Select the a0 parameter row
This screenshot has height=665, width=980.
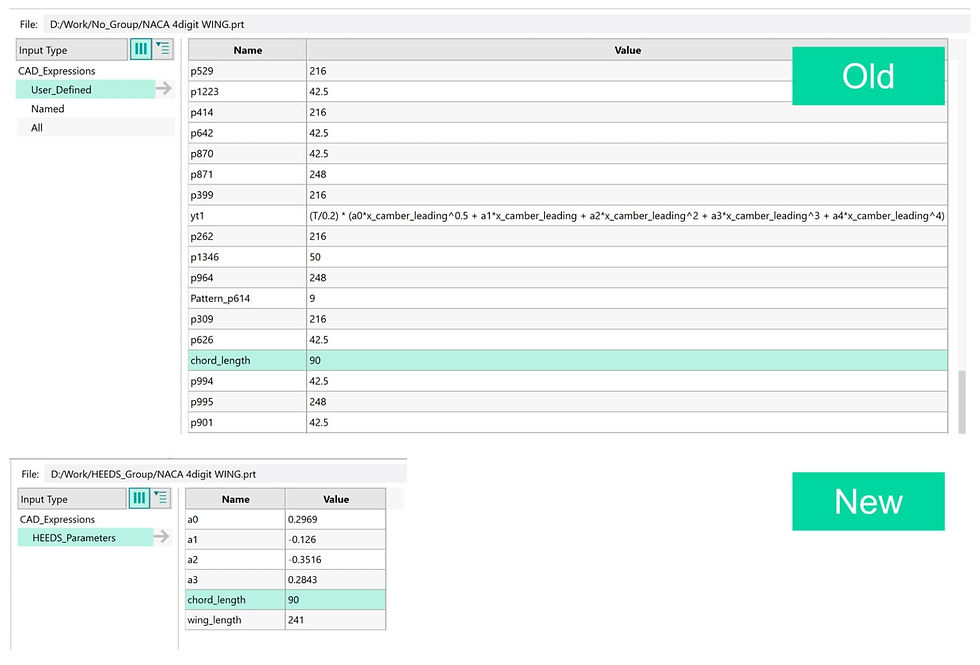286,519
